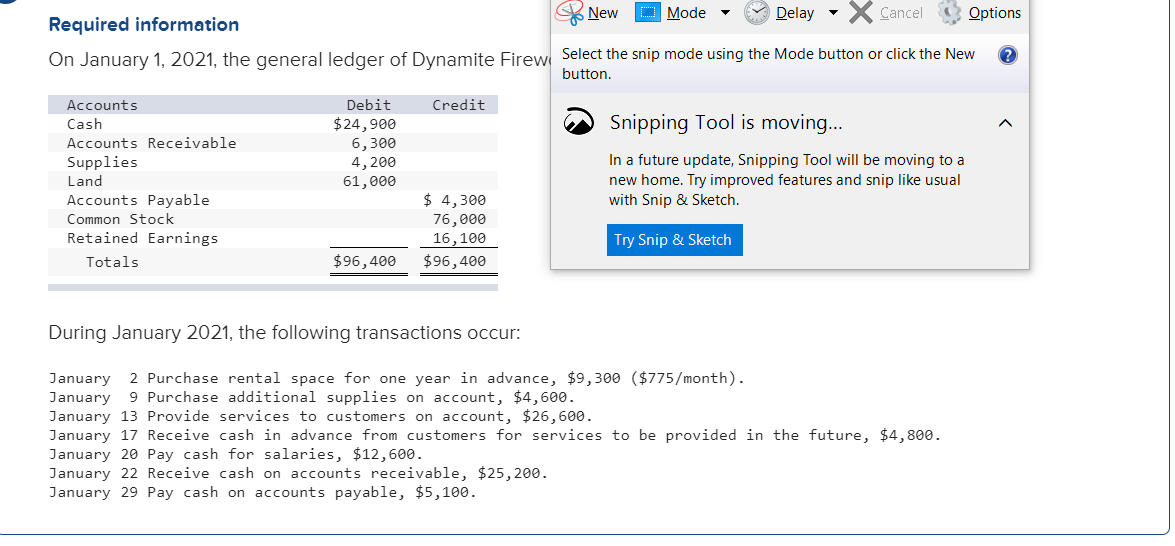Expand the Delay dropdown arrow
This screenshot has height=546, width=1175.
pos(834,13)
